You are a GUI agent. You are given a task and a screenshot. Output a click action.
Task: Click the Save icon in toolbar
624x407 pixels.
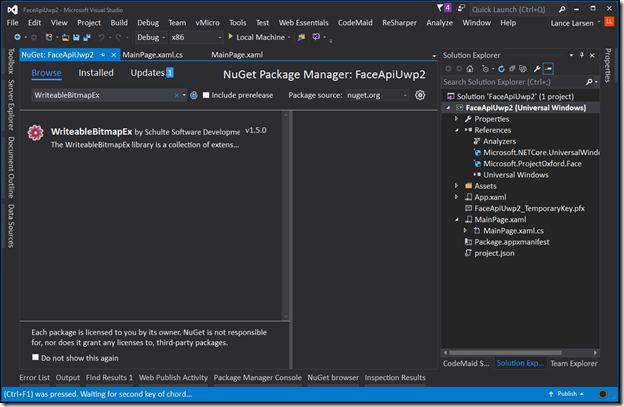[x=76, y=37]
